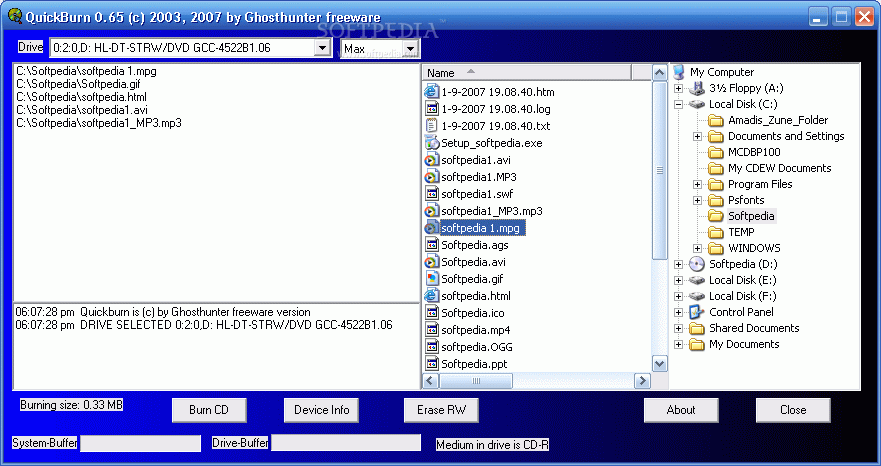Screen dimensions: 881x466
Task: Click the Control Panel icon in tree
Action: (697, 312)
